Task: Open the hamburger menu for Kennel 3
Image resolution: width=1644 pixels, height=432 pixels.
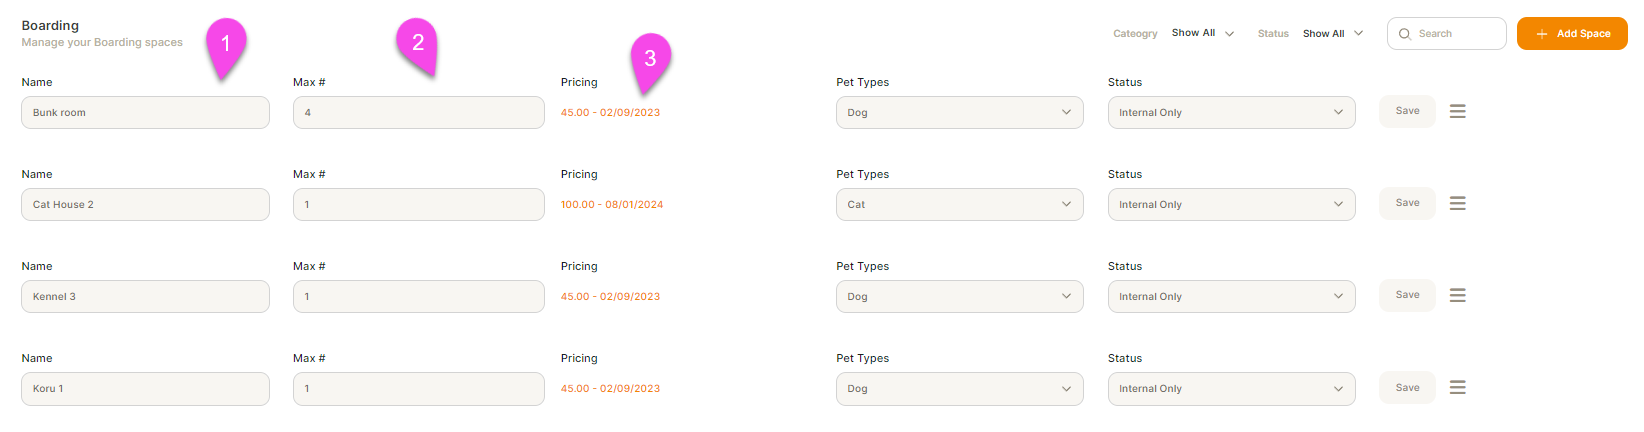Action: click(1458, 296)
